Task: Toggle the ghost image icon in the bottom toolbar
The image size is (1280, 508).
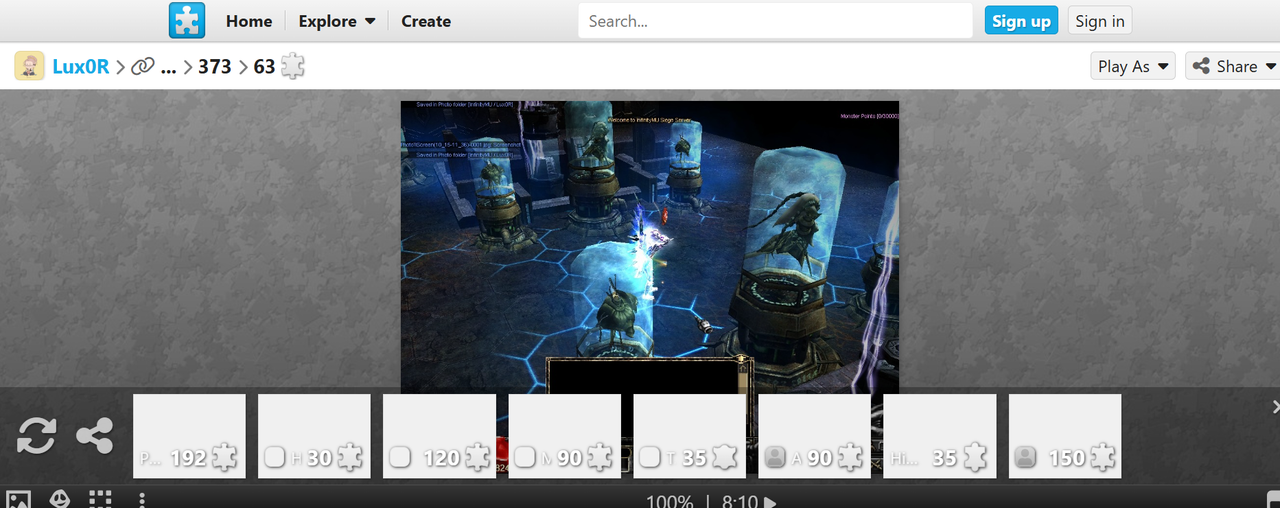Action: coord(60,499)
